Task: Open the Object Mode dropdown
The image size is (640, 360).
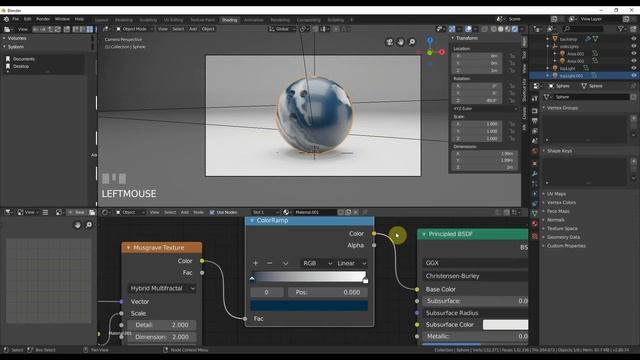Action: [x=134, y=29]
